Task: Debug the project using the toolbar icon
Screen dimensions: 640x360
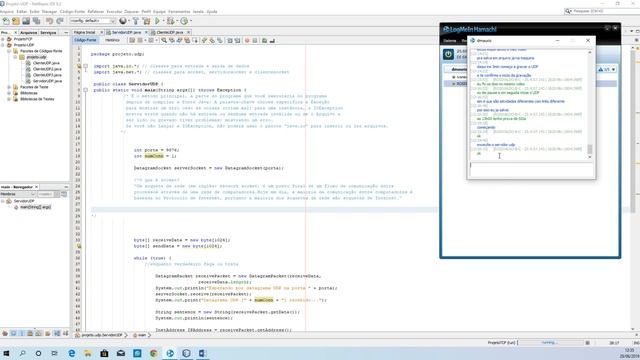Action: pyautogui.click(x=171, y=21)
